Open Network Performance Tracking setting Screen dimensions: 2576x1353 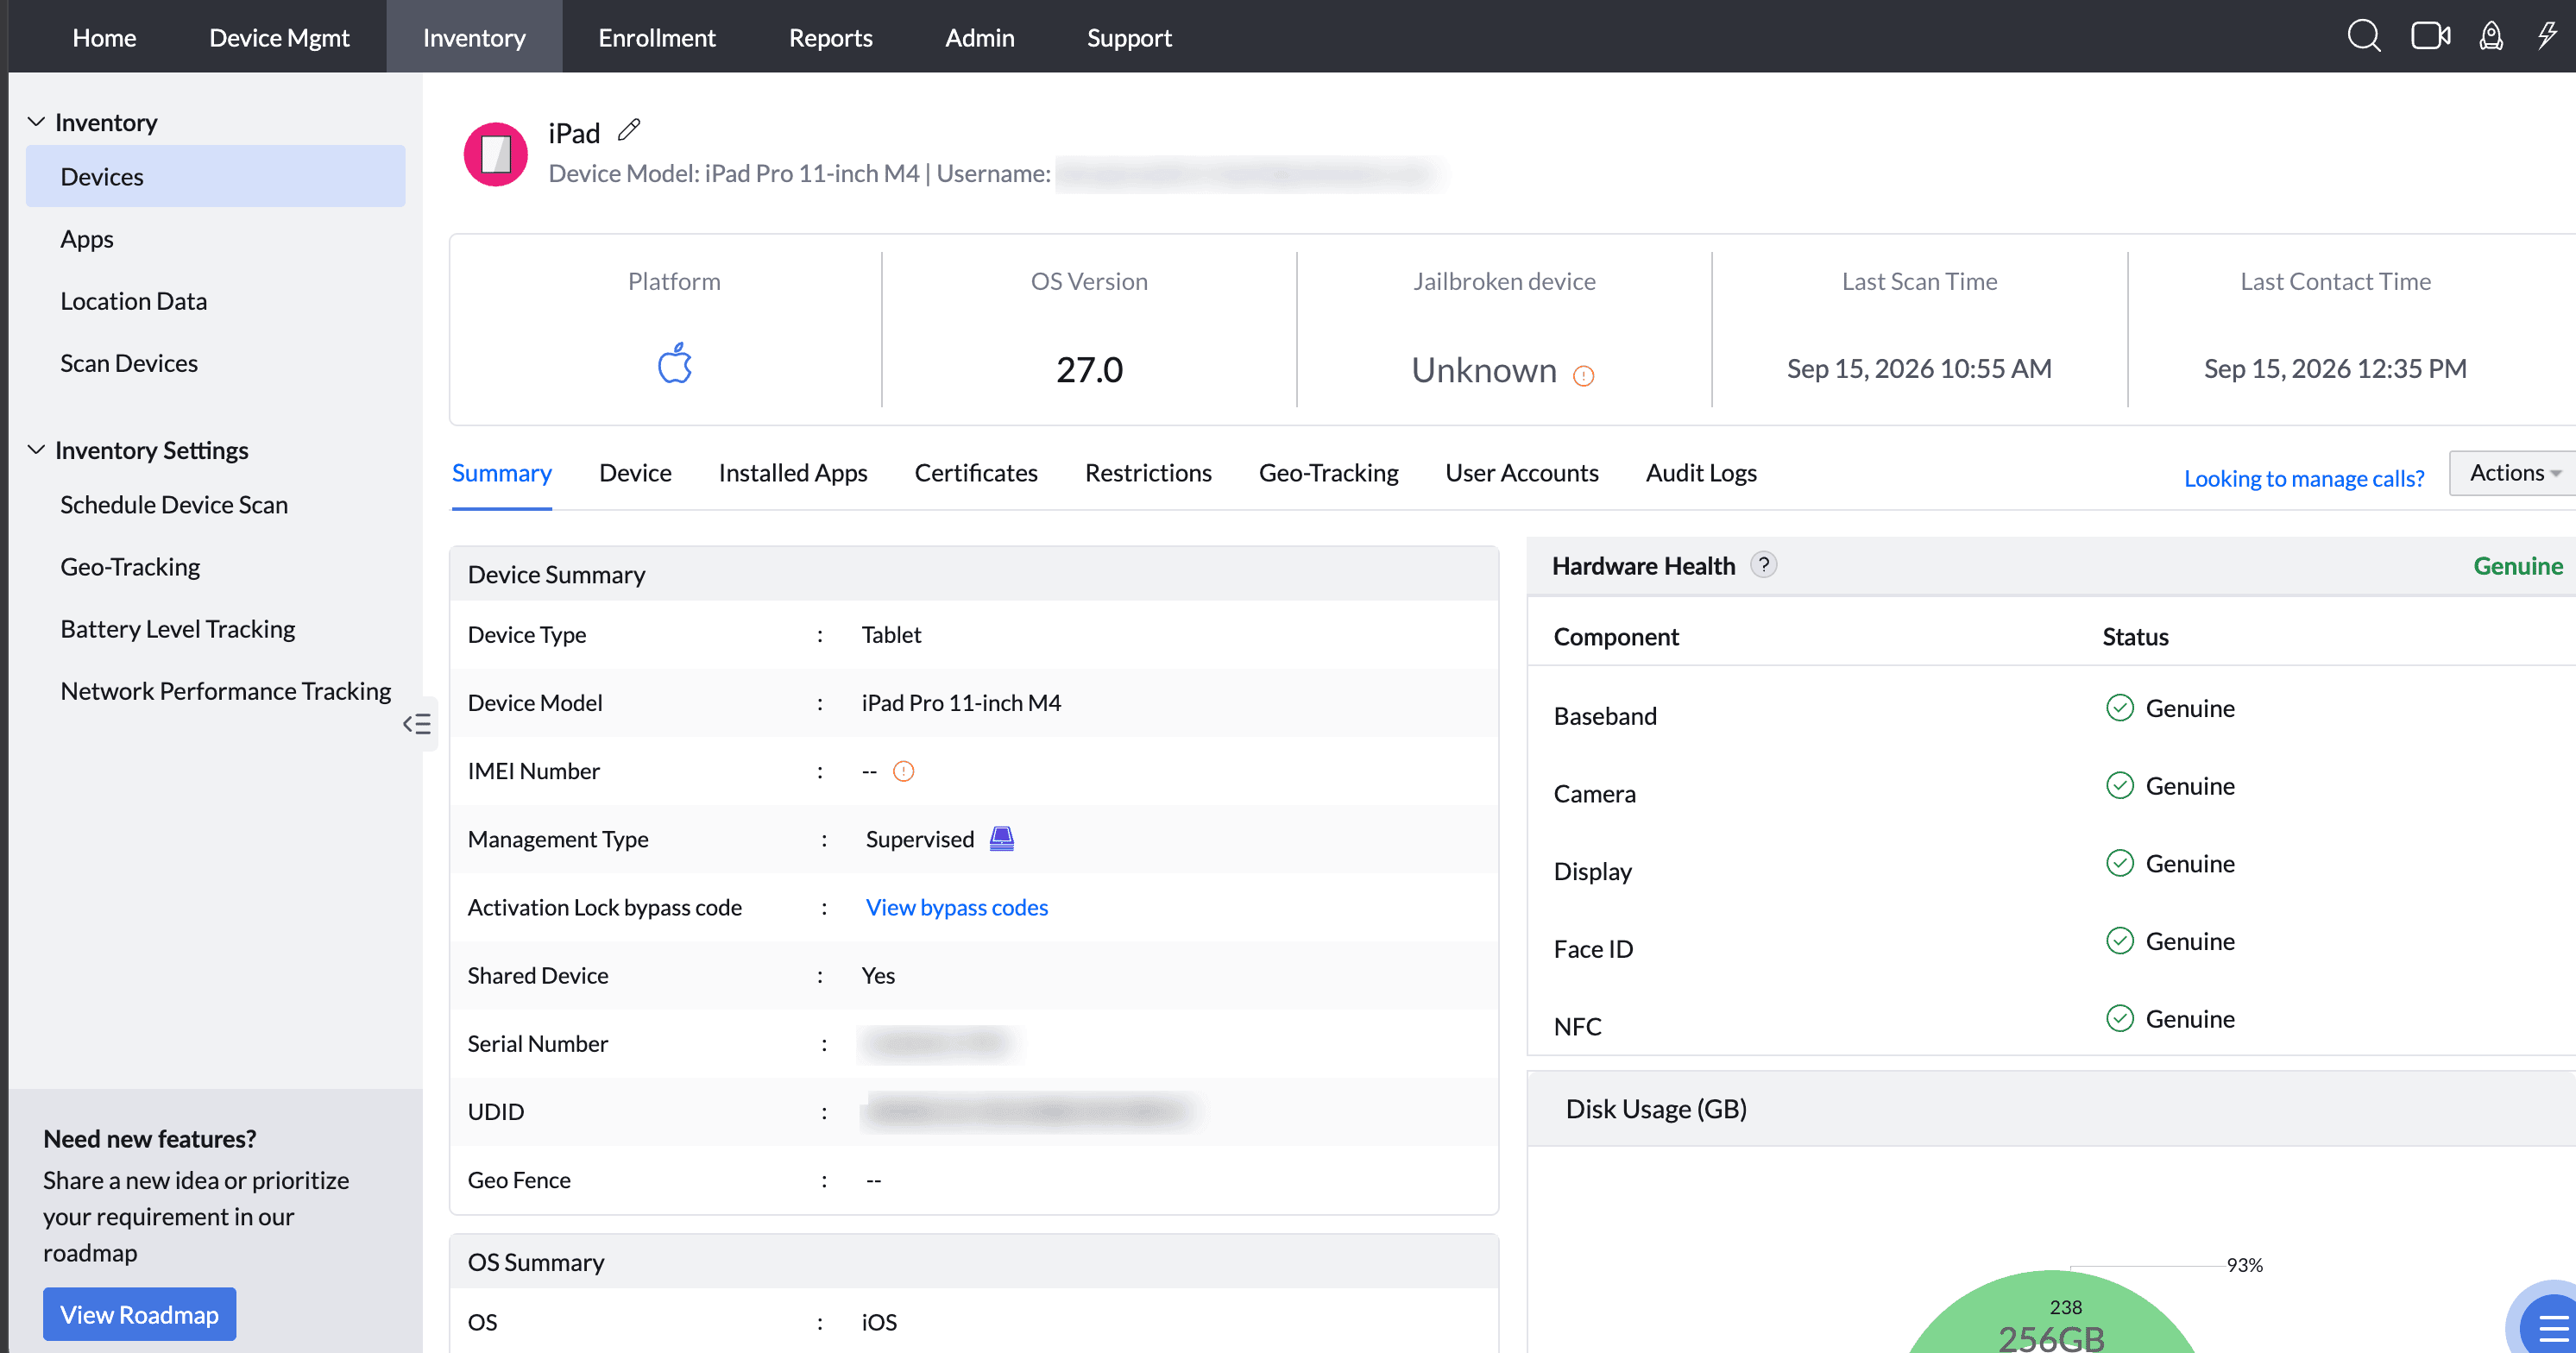pos(226,691)
